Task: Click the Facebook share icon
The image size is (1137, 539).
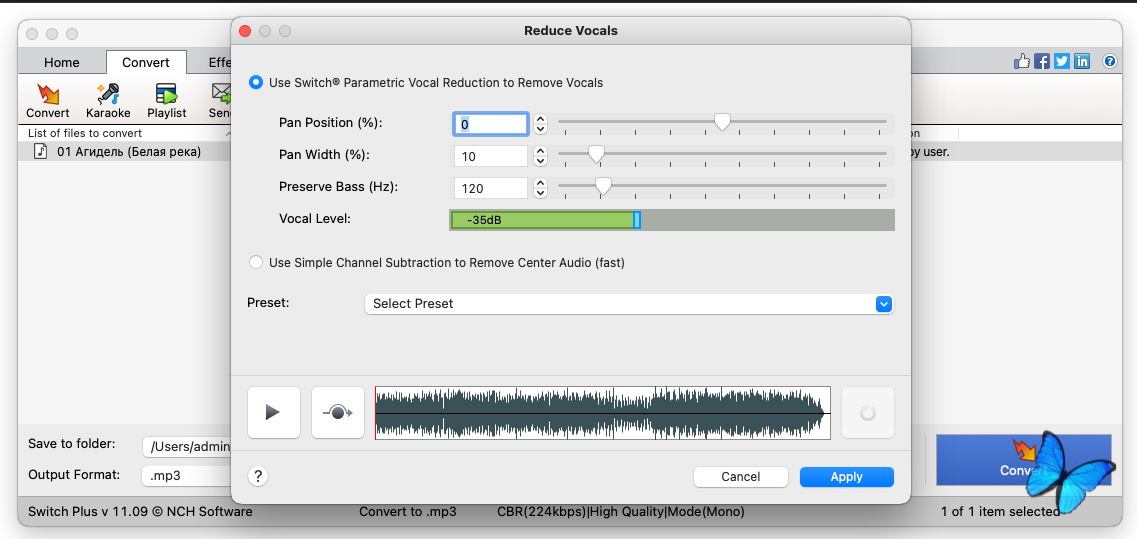Action: (x=1042, y=62)
